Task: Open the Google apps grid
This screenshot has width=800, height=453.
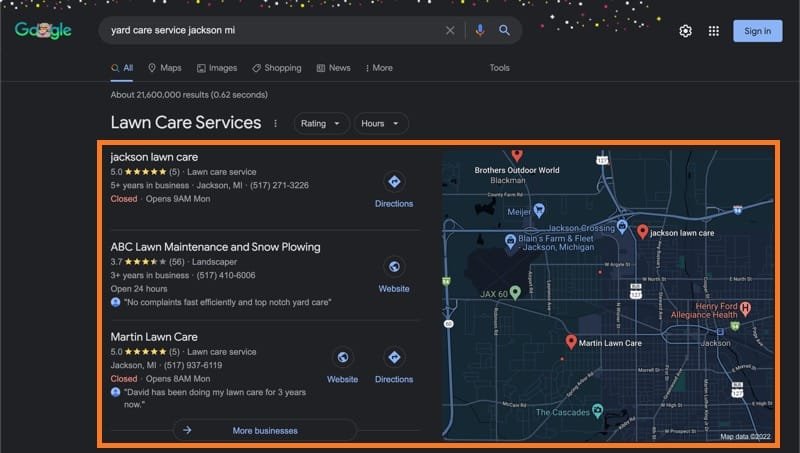Action: [x=713, y=31]
